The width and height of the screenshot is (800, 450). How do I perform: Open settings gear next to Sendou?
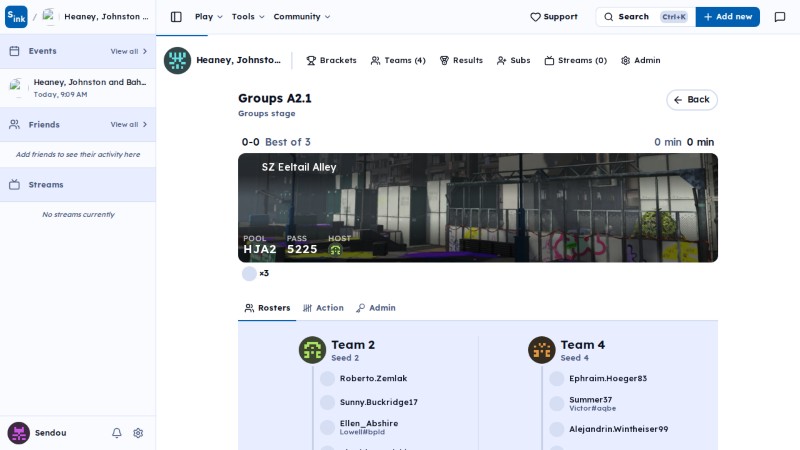point(138,433)
